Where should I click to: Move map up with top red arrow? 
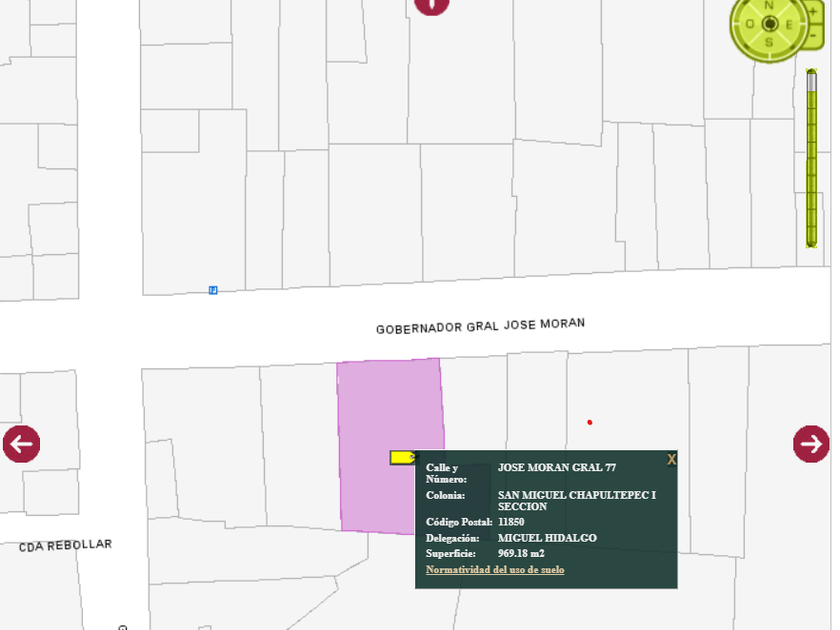click(432, 4)
